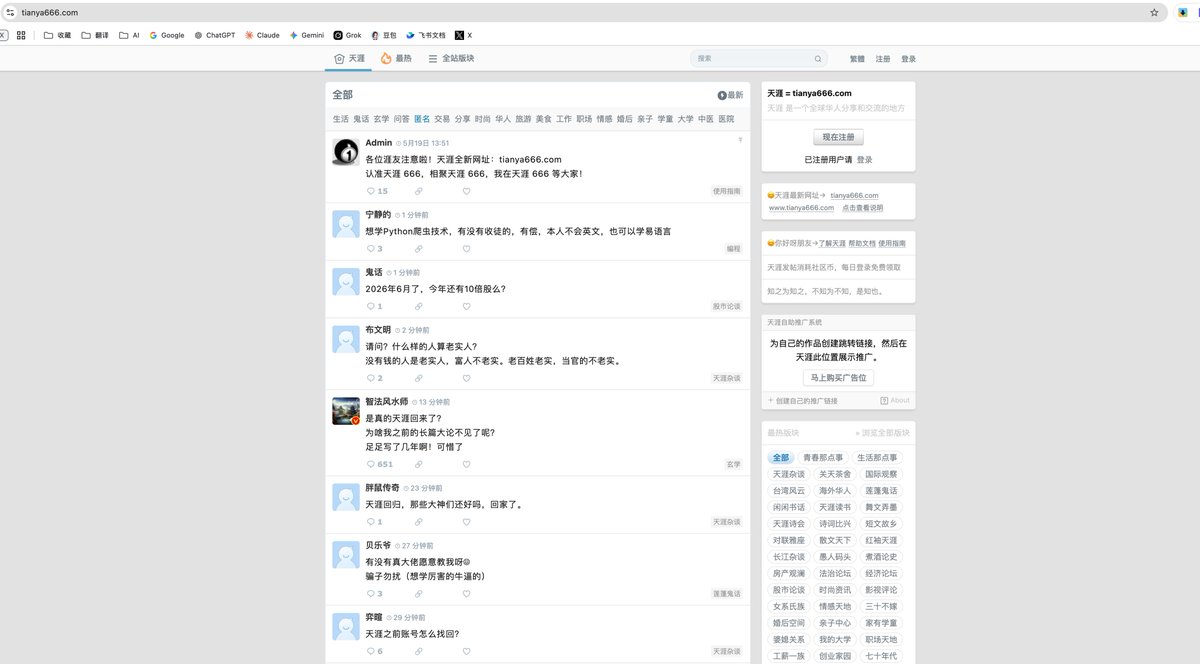This screenshot has width=1200, height=664.
Task: Switch to the 最热 tab
Action: pyautogui.click(x=396, y=59)
